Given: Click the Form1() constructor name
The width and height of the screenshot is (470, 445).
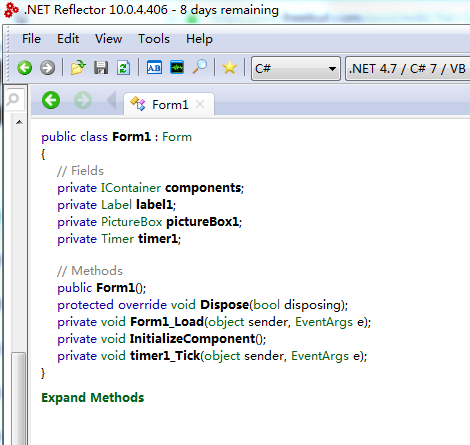Looking at the screenshot, I should coord(116,288).
